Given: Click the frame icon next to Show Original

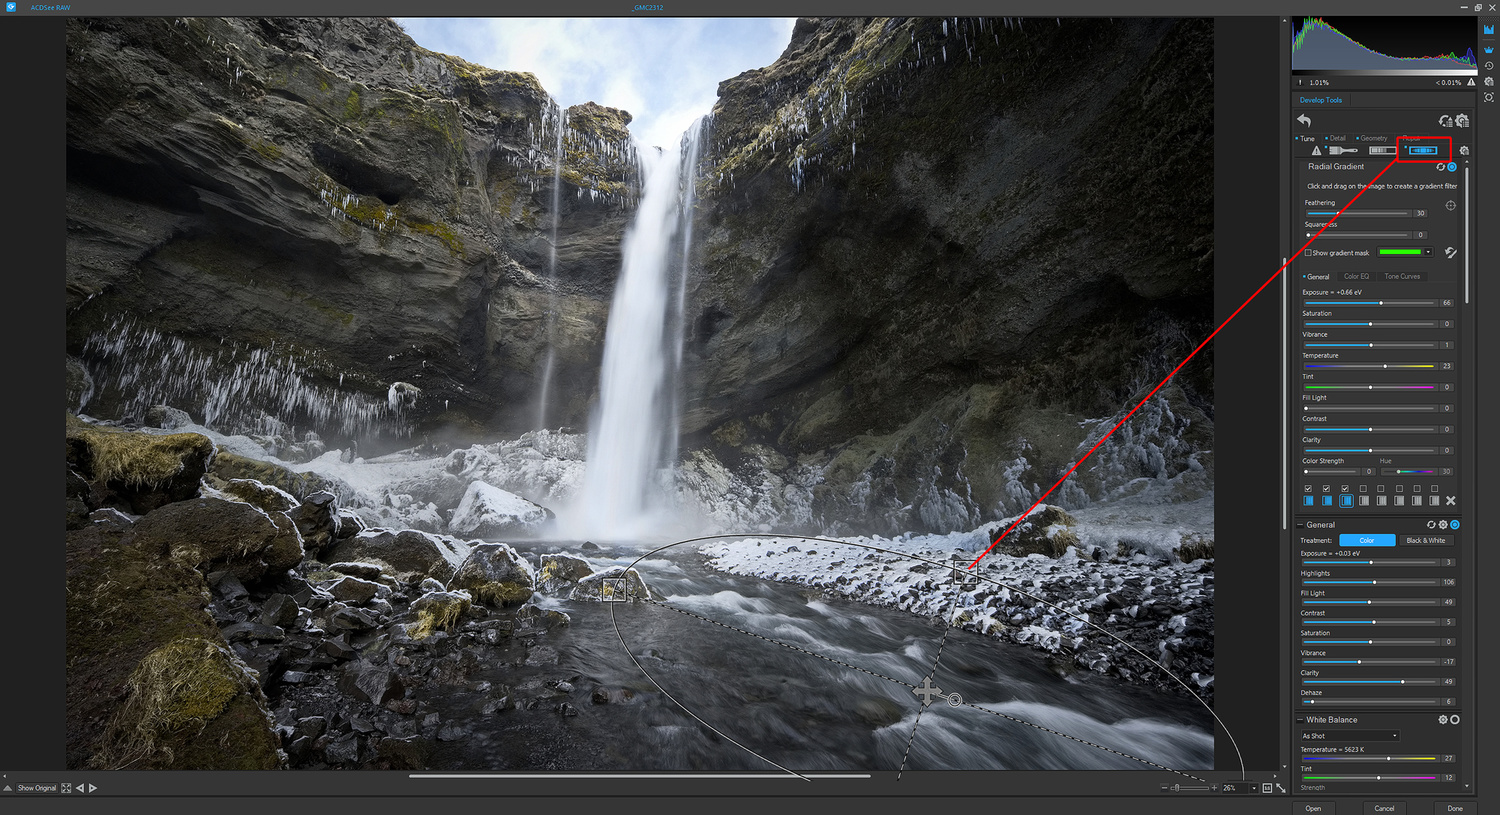Looking at the screenshot, I should click(x=66, y=788).
